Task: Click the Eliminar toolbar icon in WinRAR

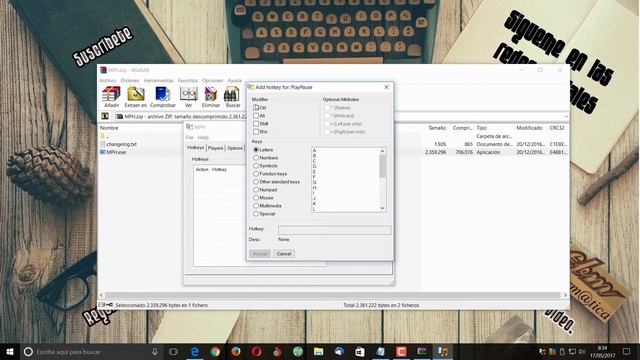Action: 211,97
